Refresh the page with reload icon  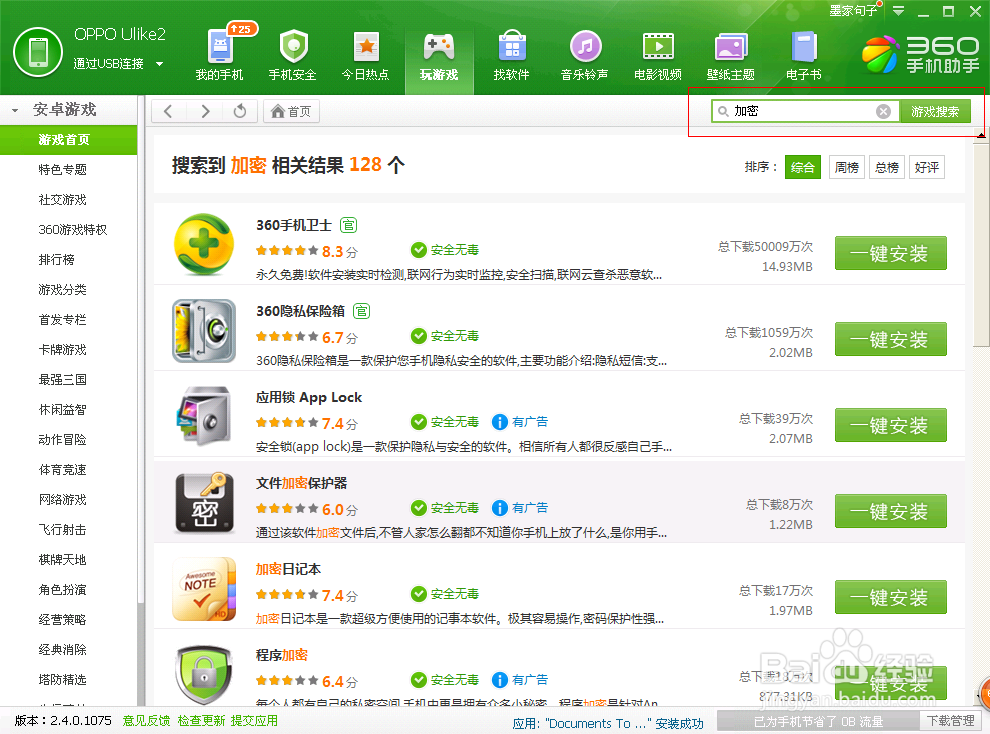coord(240,111)
